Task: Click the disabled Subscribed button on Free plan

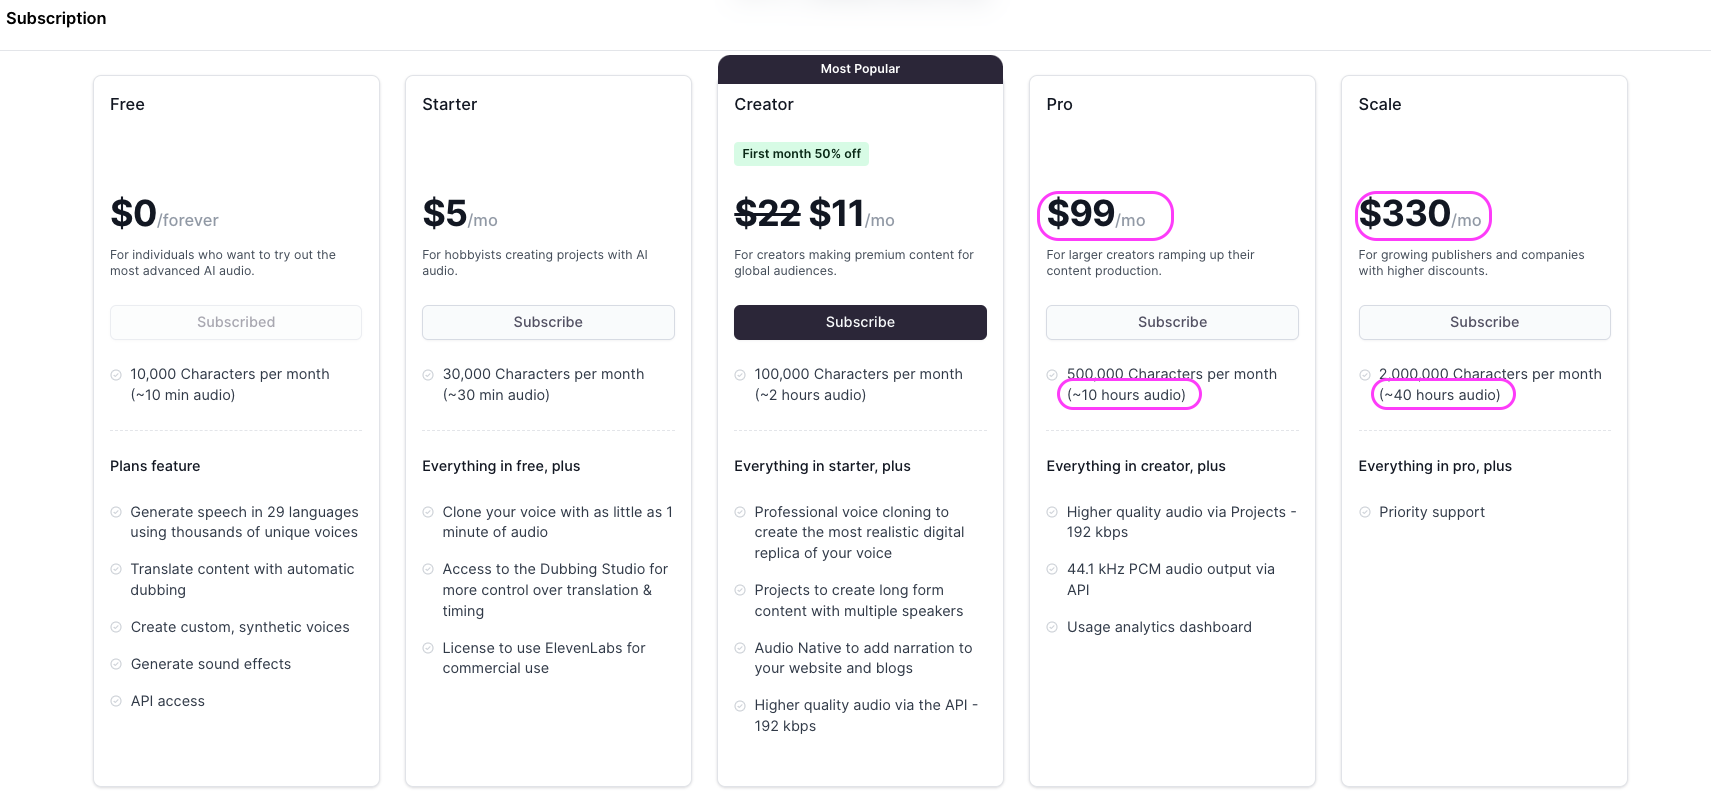Action: [x=236, y=322]
